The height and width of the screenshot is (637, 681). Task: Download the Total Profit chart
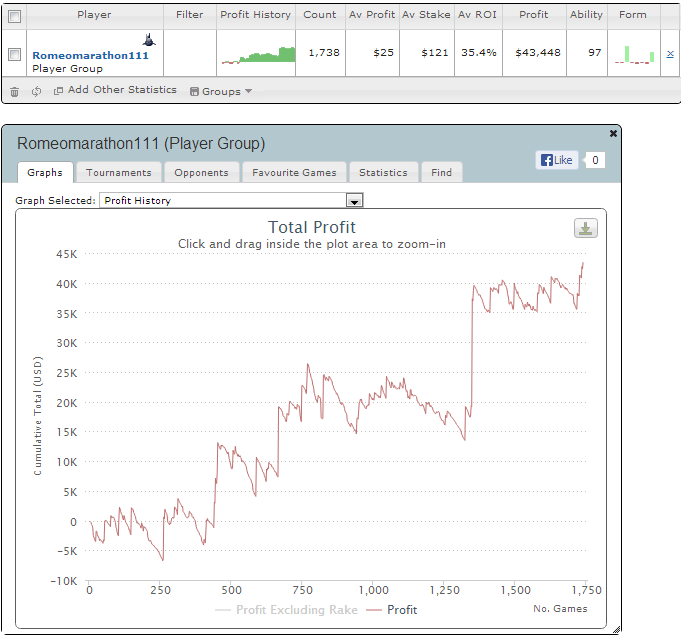click(585, 228)
